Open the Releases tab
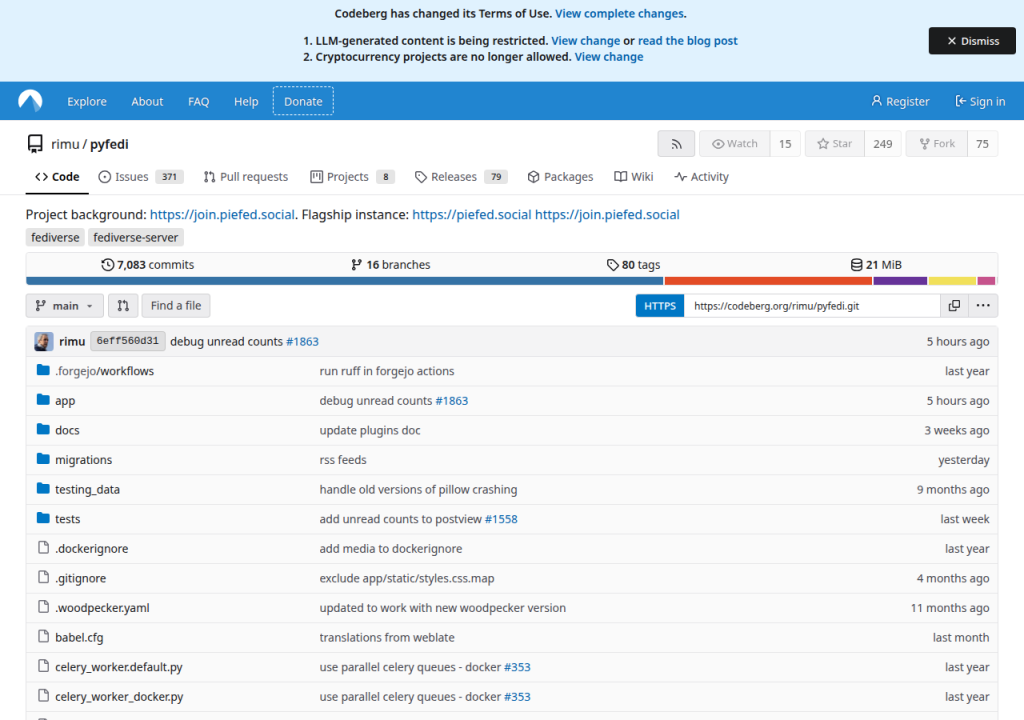1024x720 pixels. pos(460,177)
